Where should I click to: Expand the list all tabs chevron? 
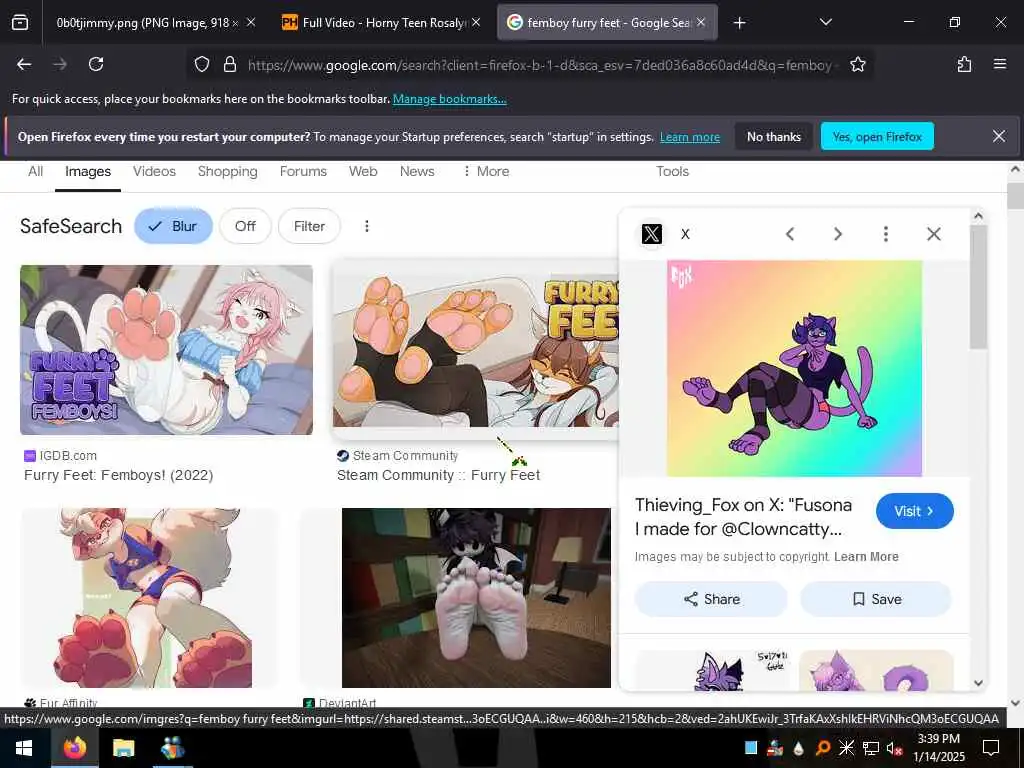tap(825, 23)
